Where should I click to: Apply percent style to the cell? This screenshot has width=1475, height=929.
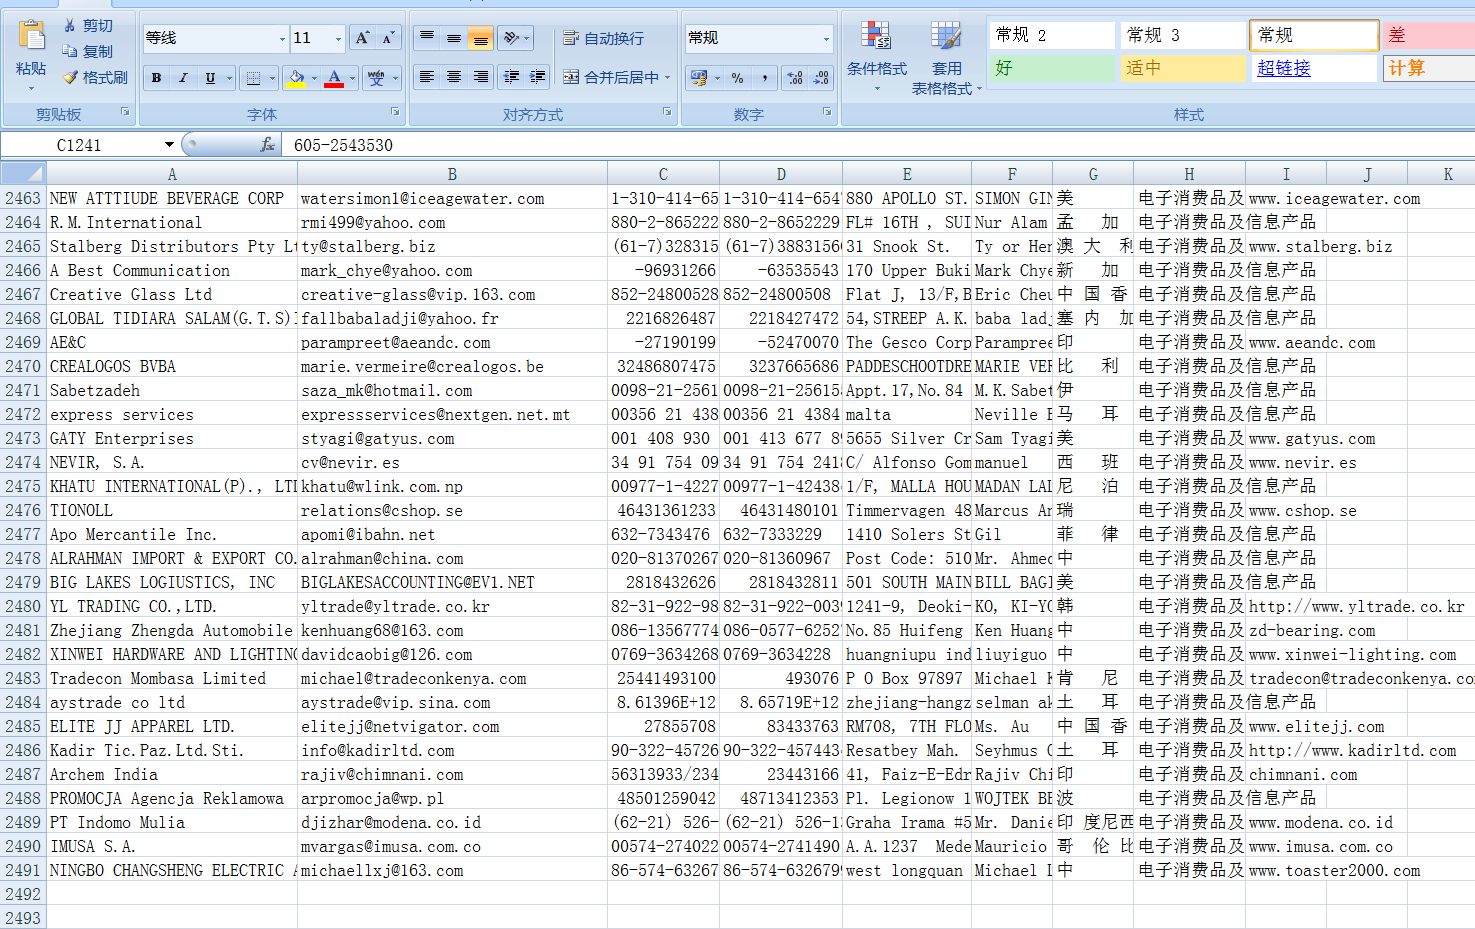click(737, 78)
